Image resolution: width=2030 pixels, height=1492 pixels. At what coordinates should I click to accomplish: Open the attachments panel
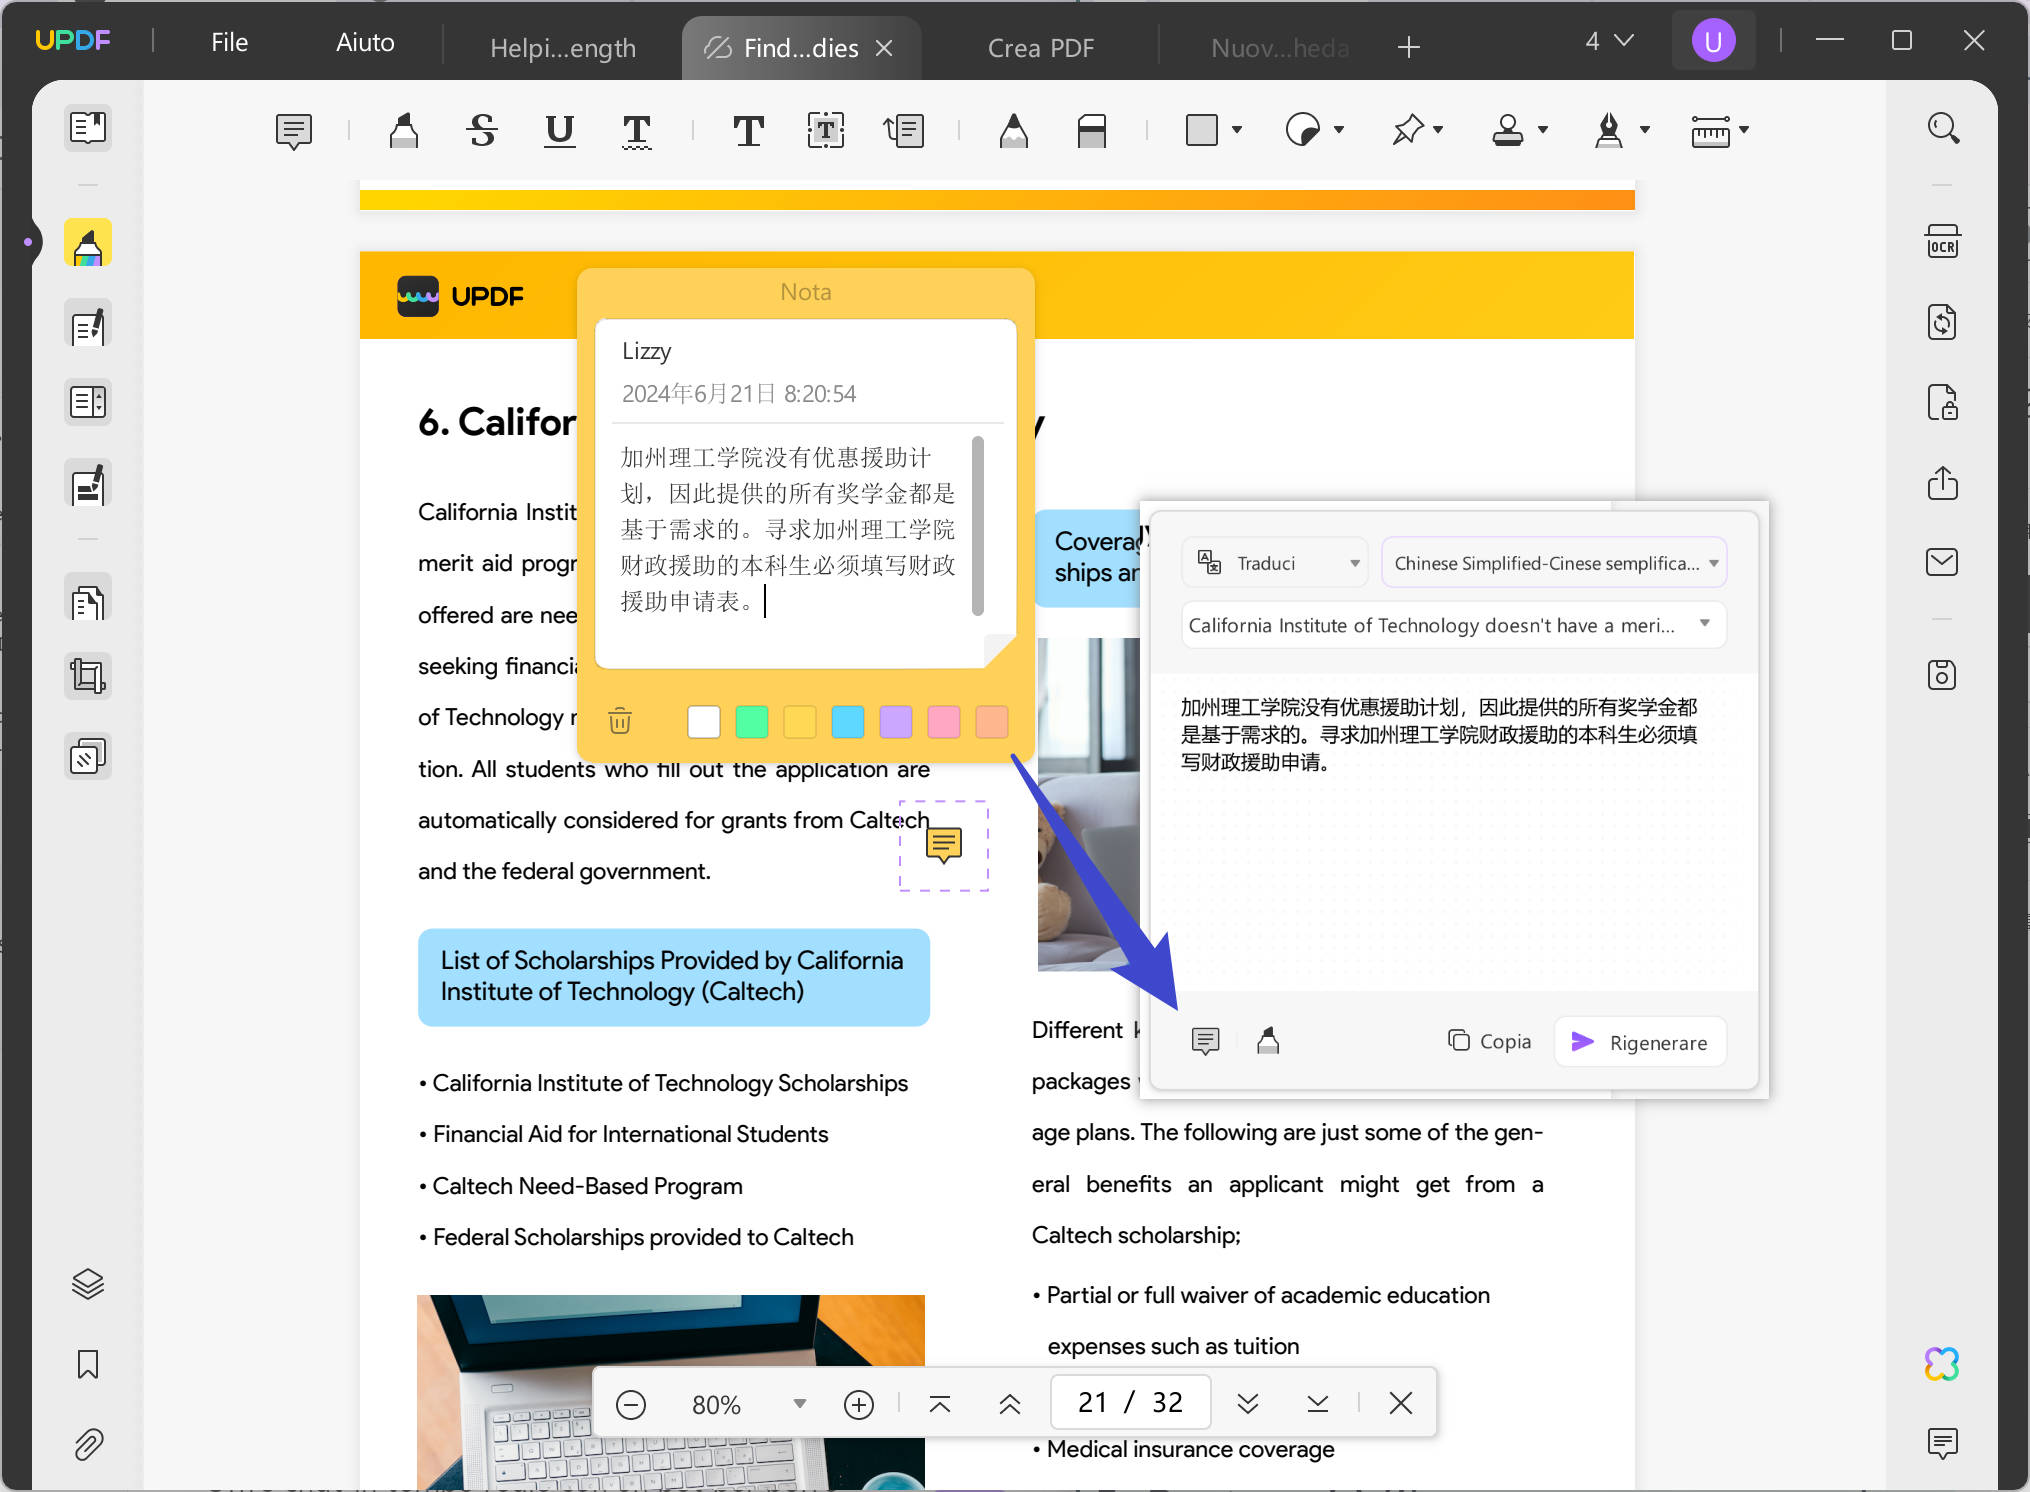click(88, 1444)
